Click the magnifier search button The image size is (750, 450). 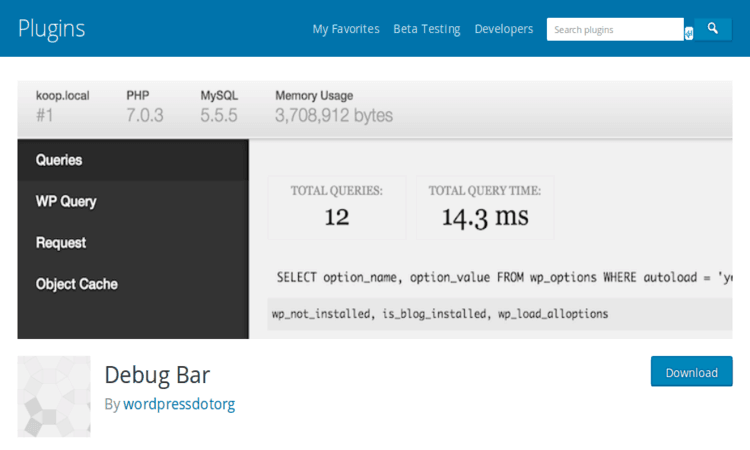pos(713,29)
